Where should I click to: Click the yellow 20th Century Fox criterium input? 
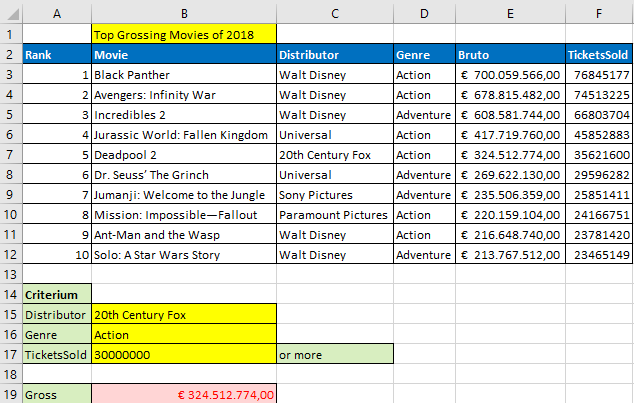[184, 314]
